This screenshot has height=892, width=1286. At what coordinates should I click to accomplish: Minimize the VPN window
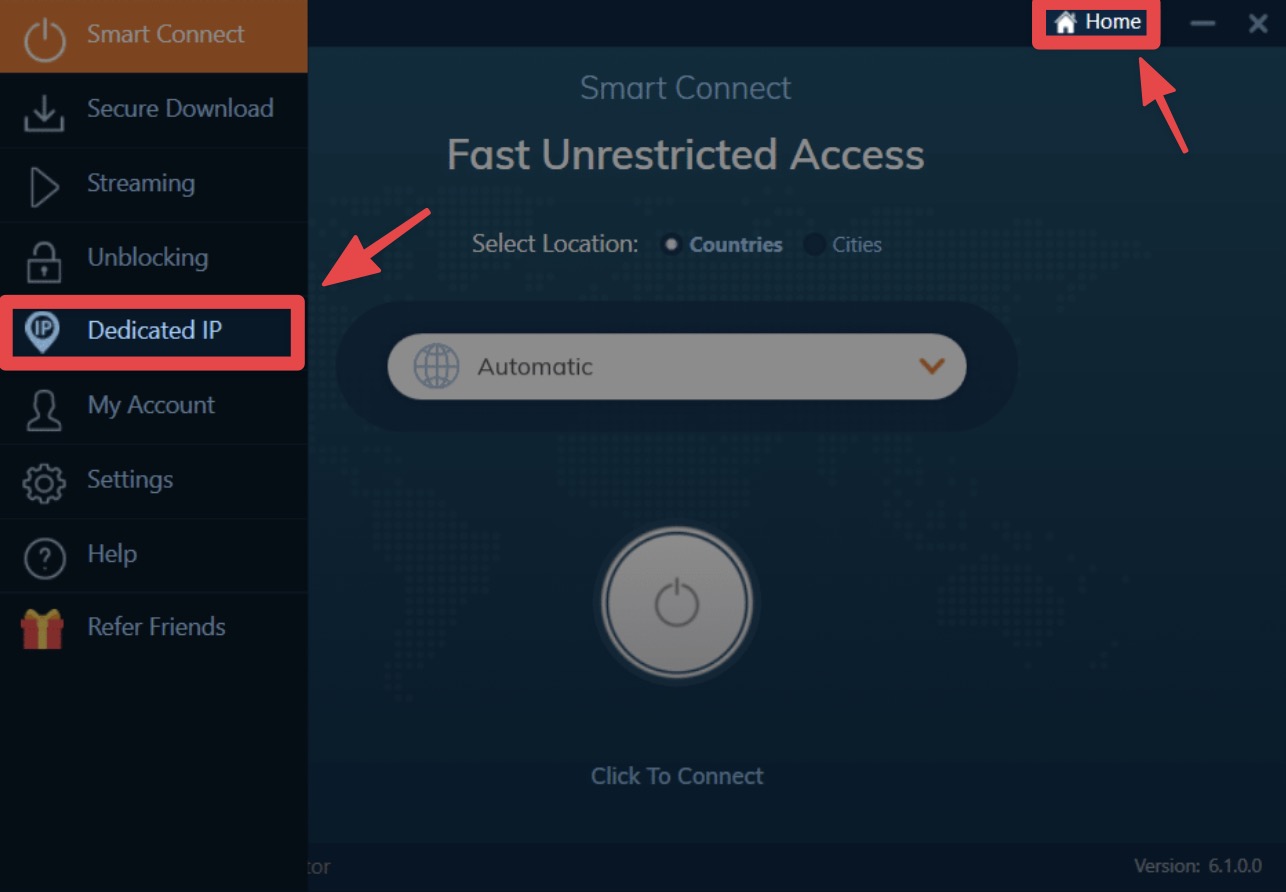coord(1203,23)
